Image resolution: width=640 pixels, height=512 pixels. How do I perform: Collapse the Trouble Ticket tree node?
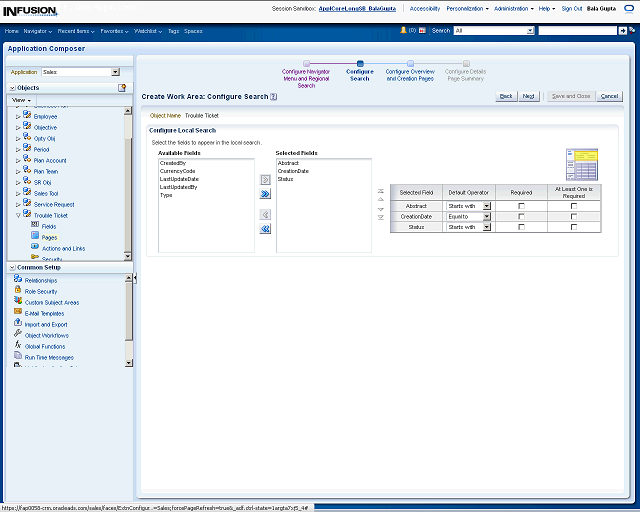coord(17,215)
